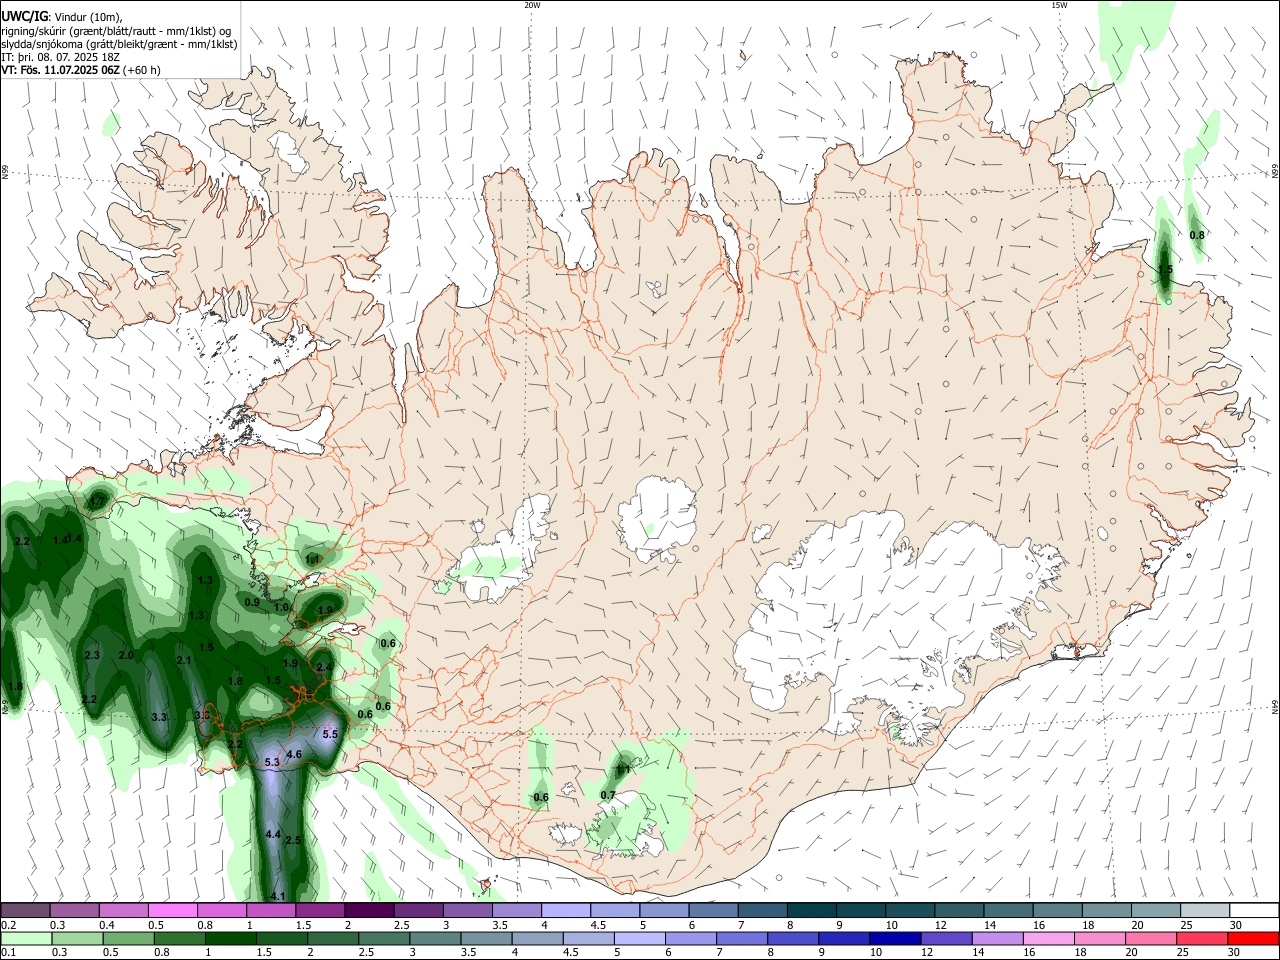1280x960 pixels.
Task: Pick the dark teal snow swatch between 8 and 9
Action: point(812,911)
